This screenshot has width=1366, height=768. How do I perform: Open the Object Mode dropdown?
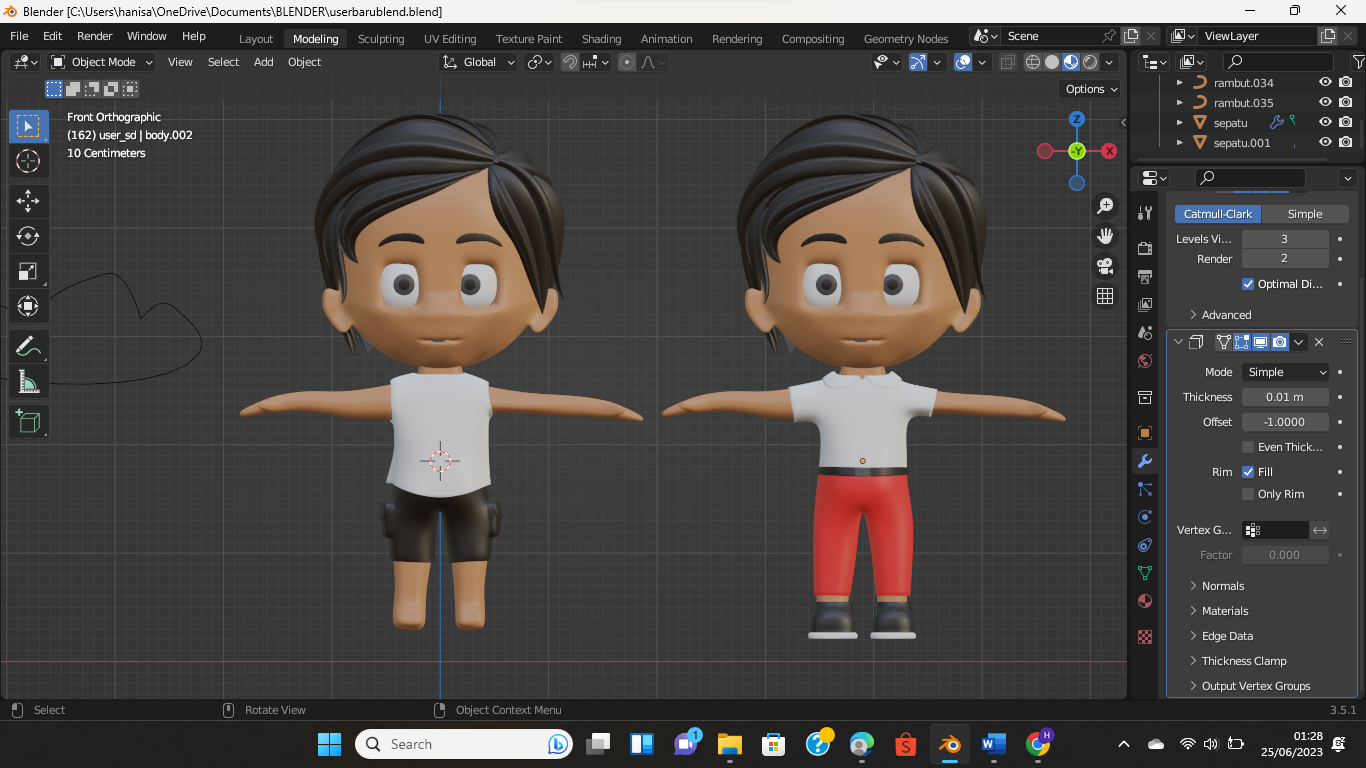click(x=102, y=62)
